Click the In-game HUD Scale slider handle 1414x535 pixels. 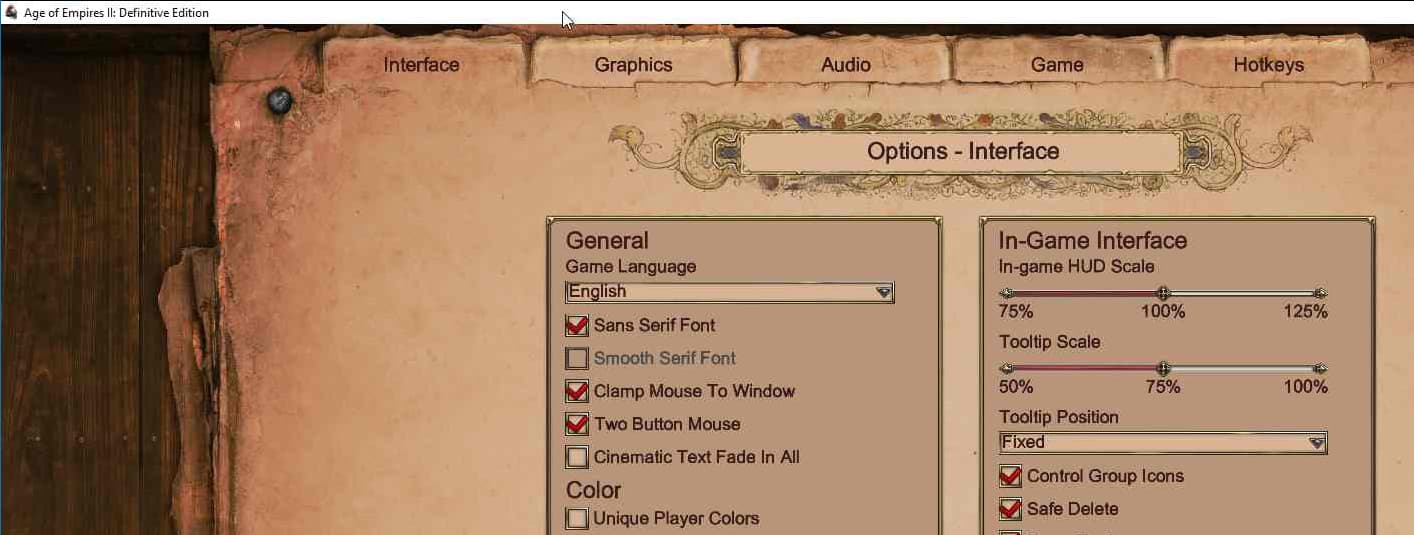(x=1163, y=293)
